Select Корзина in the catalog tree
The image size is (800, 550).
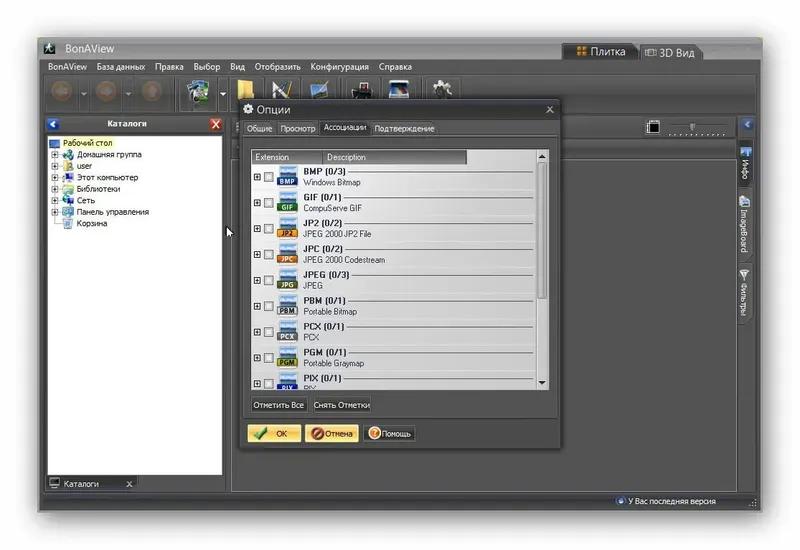[92, 223]
